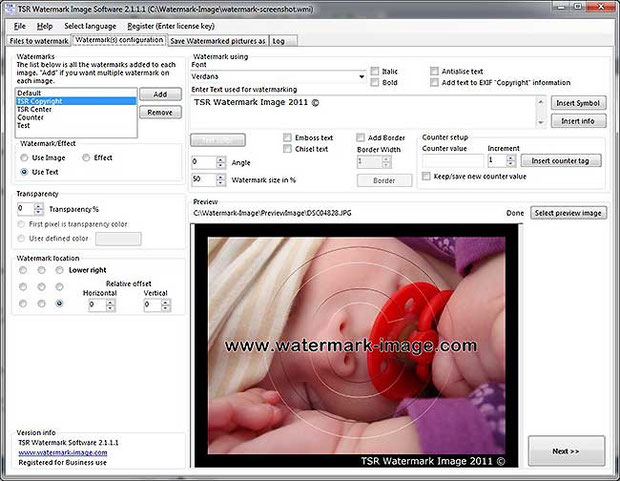
Task: Click the Border button
Action: (384, 181)
